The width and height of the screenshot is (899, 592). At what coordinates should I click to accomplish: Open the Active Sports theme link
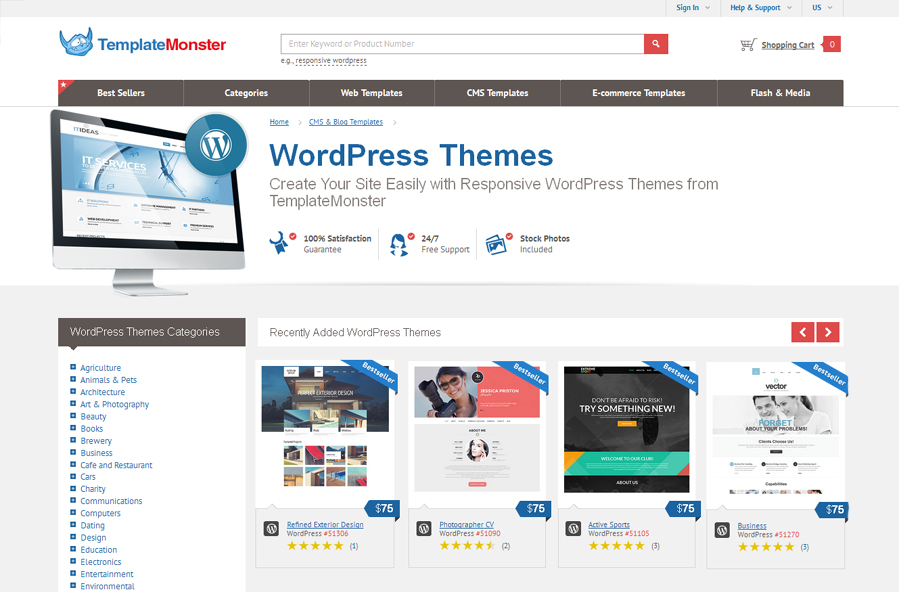click(609, 524)
